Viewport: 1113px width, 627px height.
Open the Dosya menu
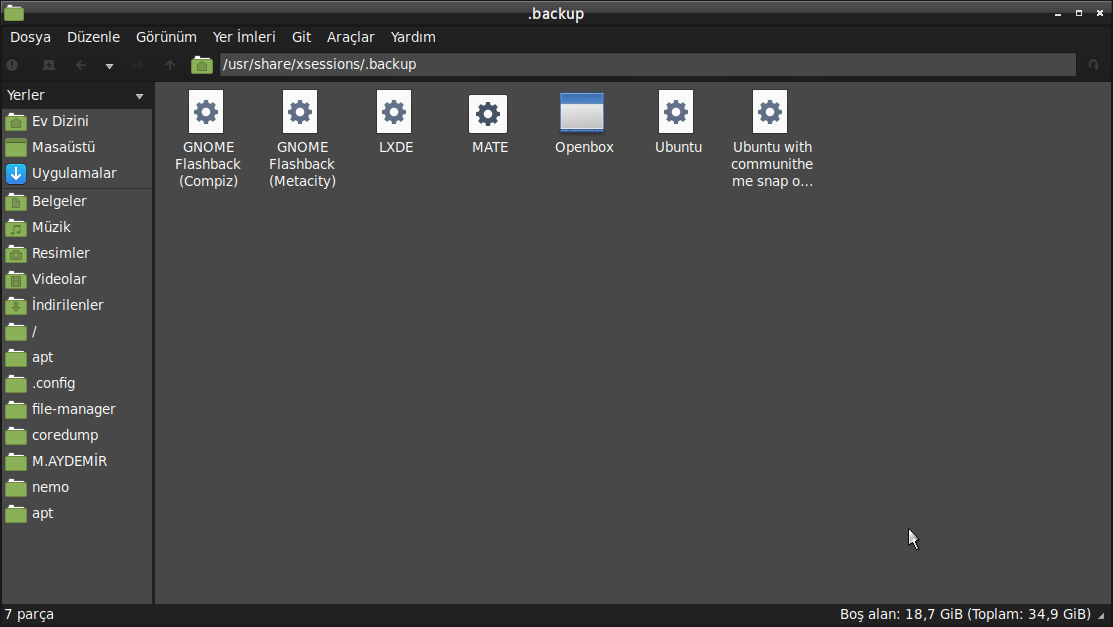30,37
